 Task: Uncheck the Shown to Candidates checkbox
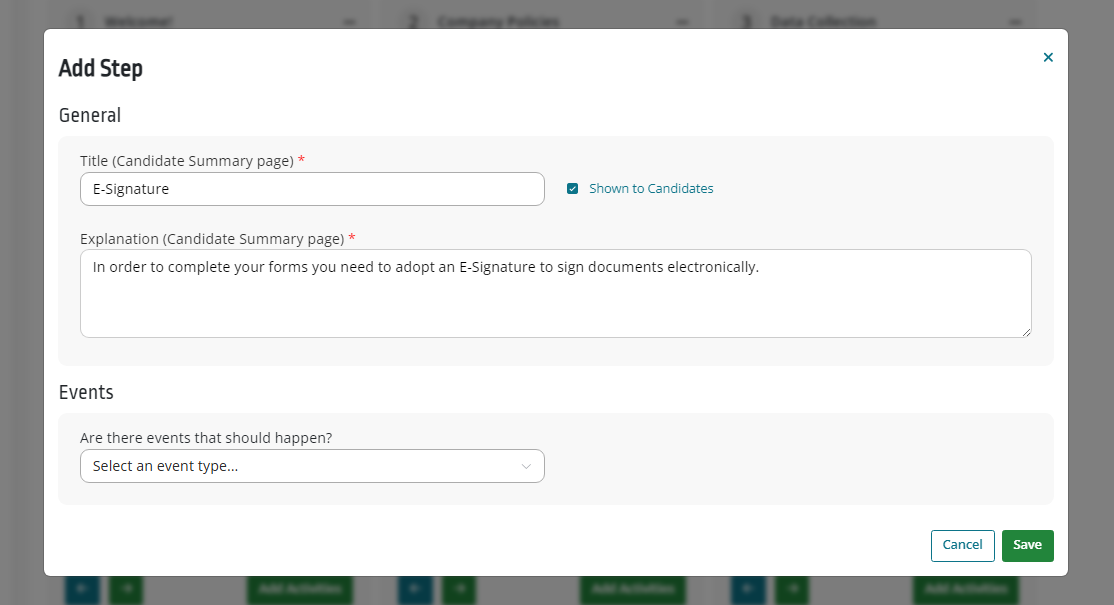573,189
